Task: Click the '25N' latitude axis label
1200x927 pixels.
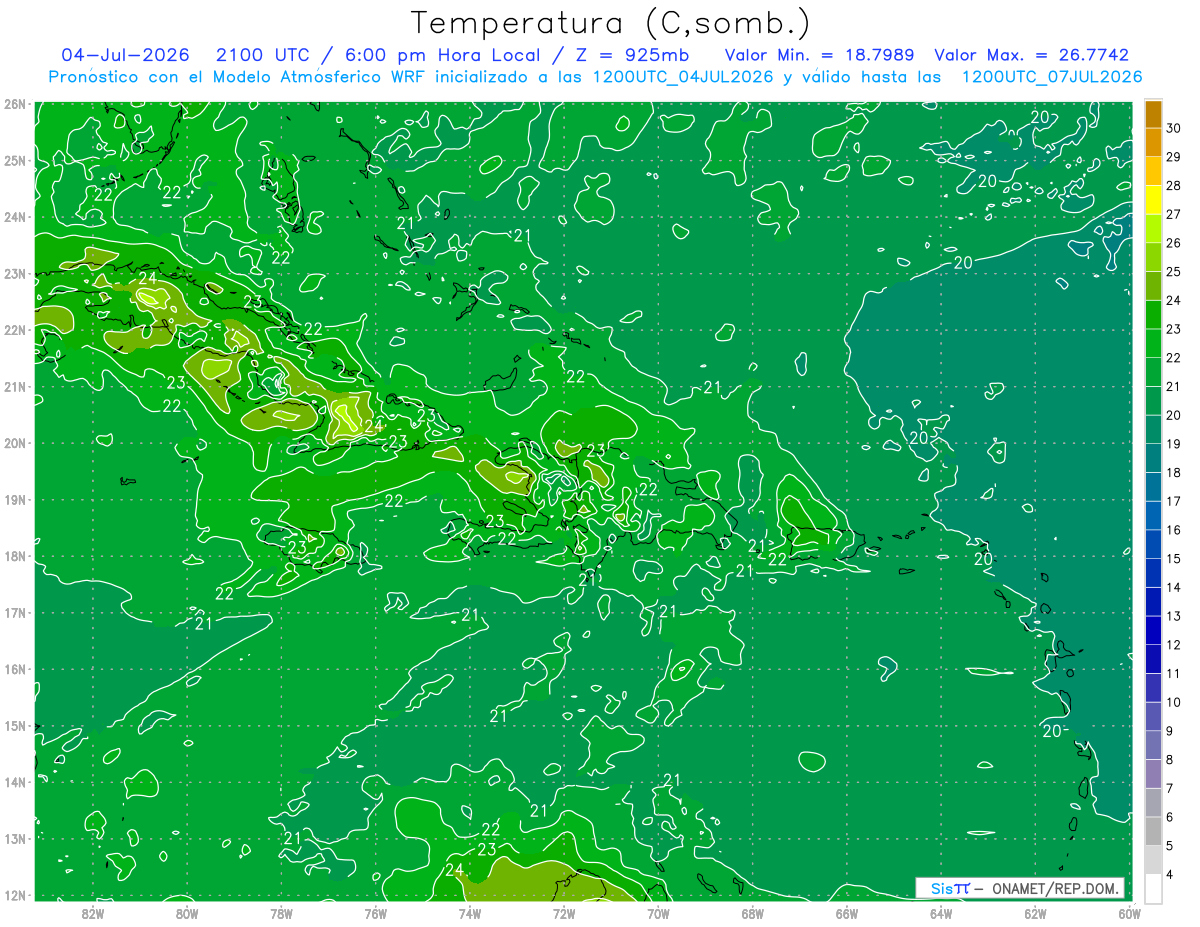Action: [x=15, y=160]
